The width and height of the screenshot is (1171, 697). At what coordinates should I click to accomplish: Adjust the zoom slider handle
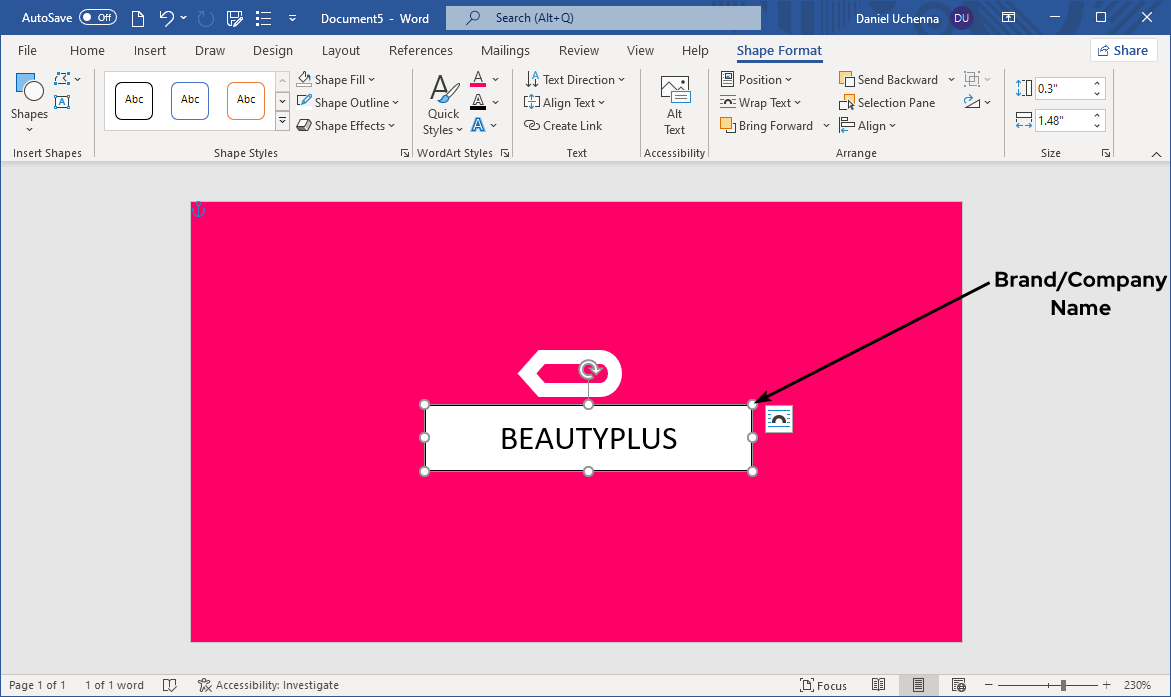tap(1063, 685)
